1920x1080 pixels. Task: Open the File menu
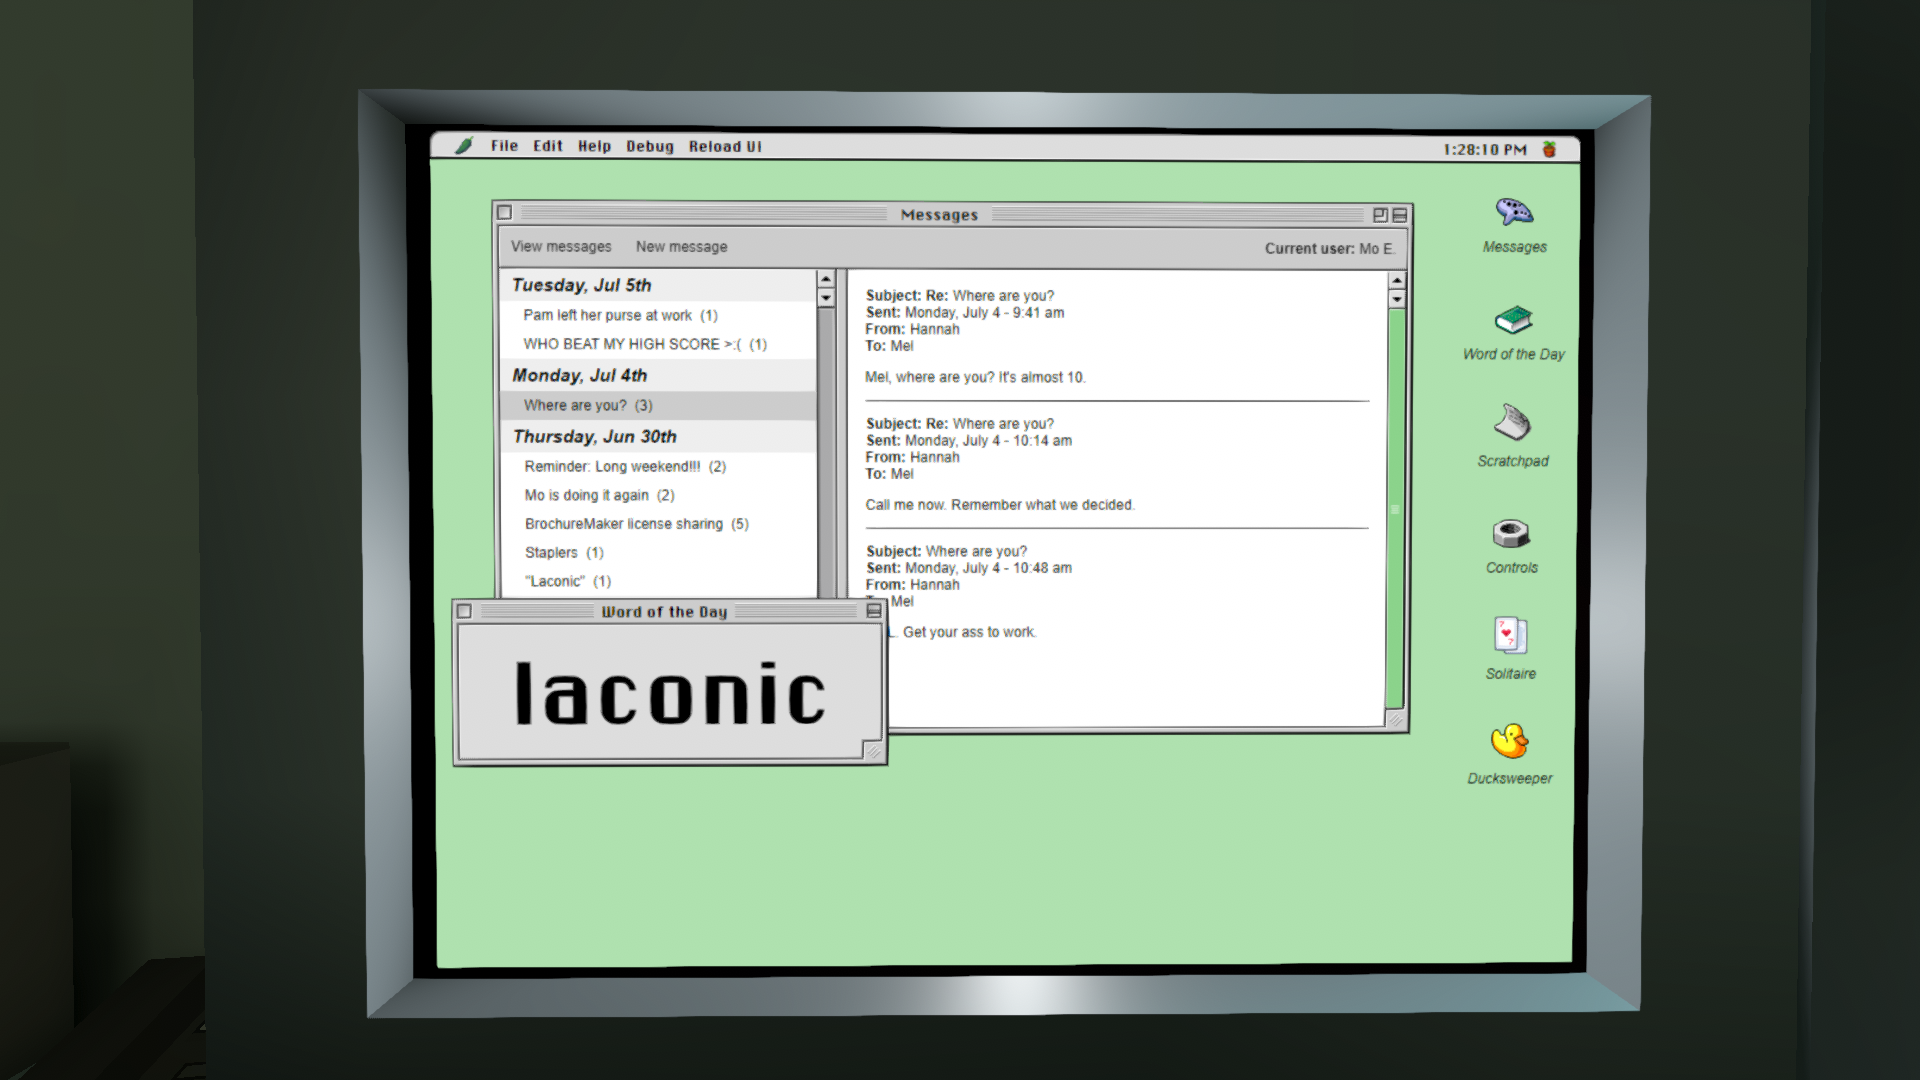(504, 146)
